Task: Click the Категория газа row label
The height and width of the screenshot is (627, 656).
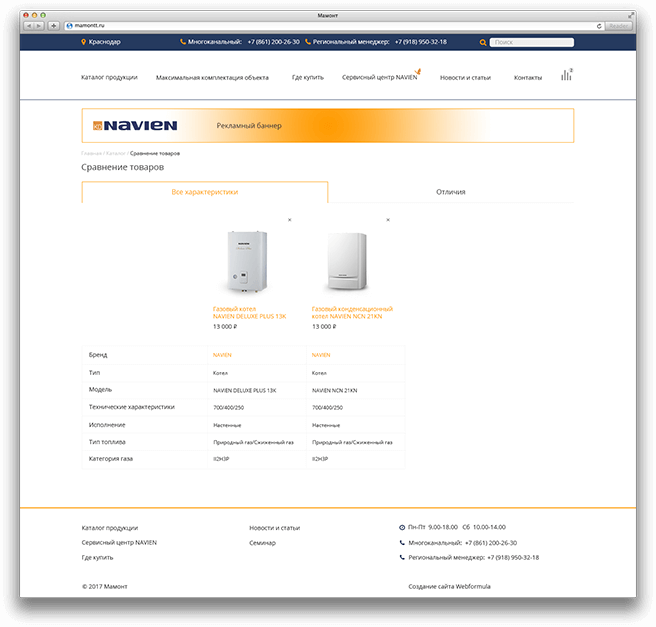Action: (110, 459)
